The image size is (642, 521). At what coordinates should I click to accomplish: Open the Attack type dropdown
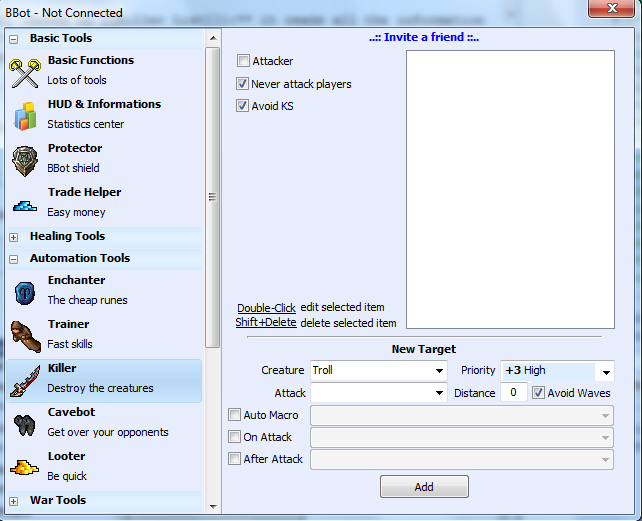(379, 392)
